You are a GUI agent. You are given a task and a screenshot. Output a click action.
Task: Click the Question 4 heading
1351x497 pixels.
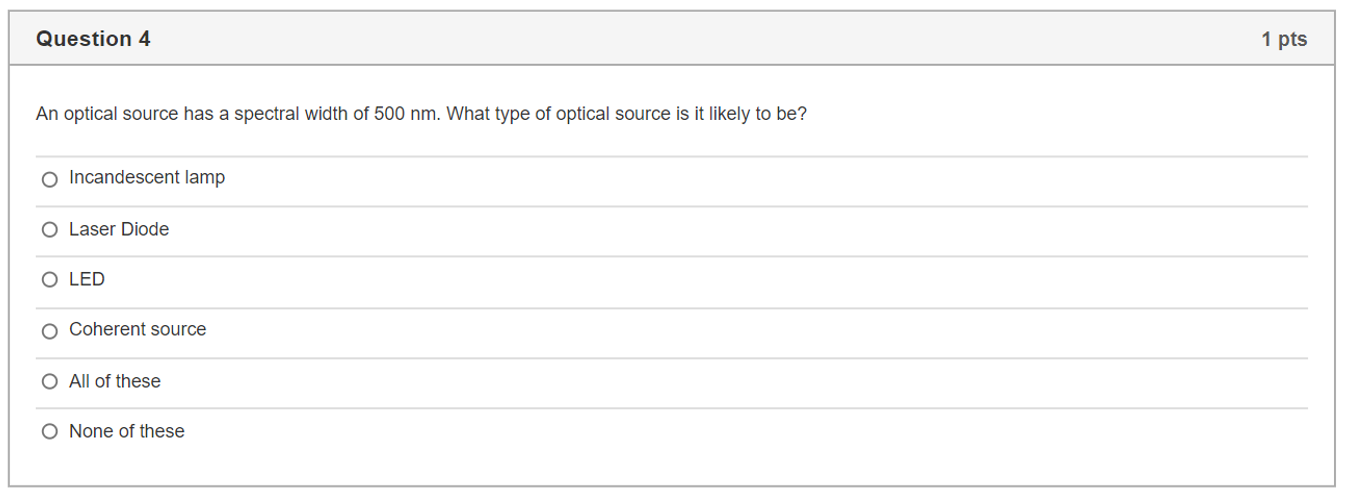click(93, 39)
